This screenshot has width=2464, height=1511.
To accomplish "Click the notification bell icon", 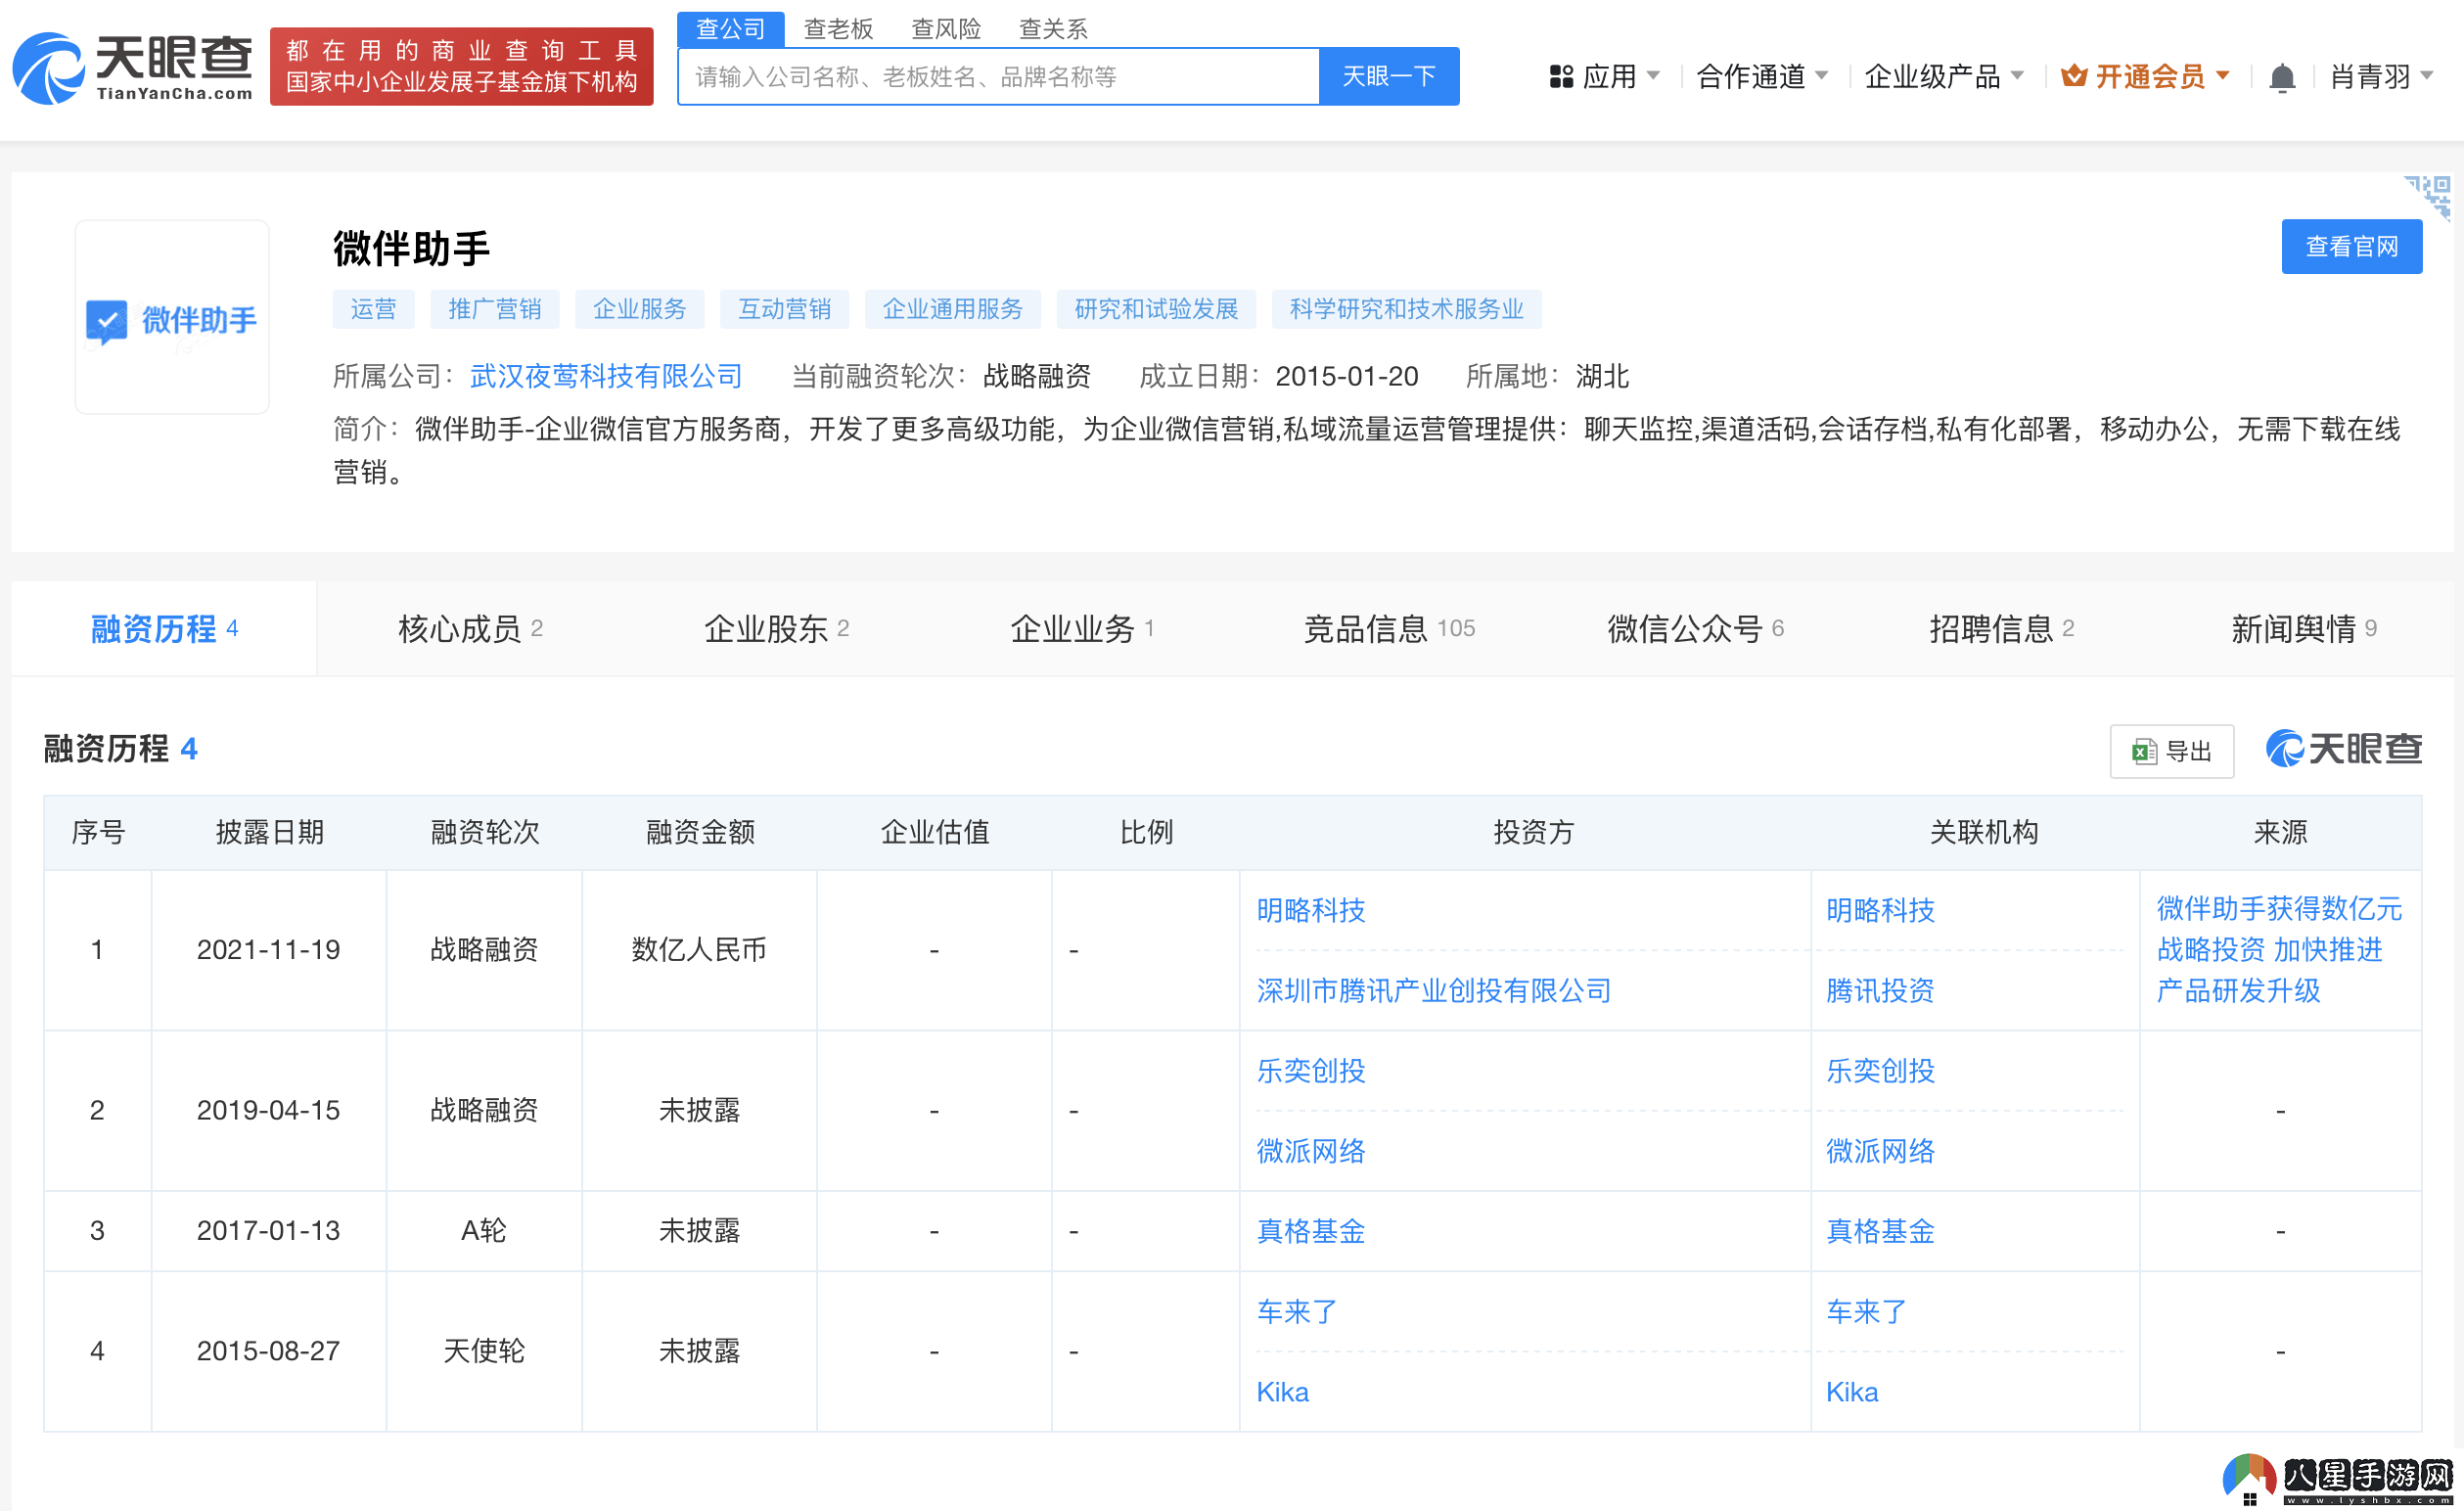I will click(x=2281, y=77).
